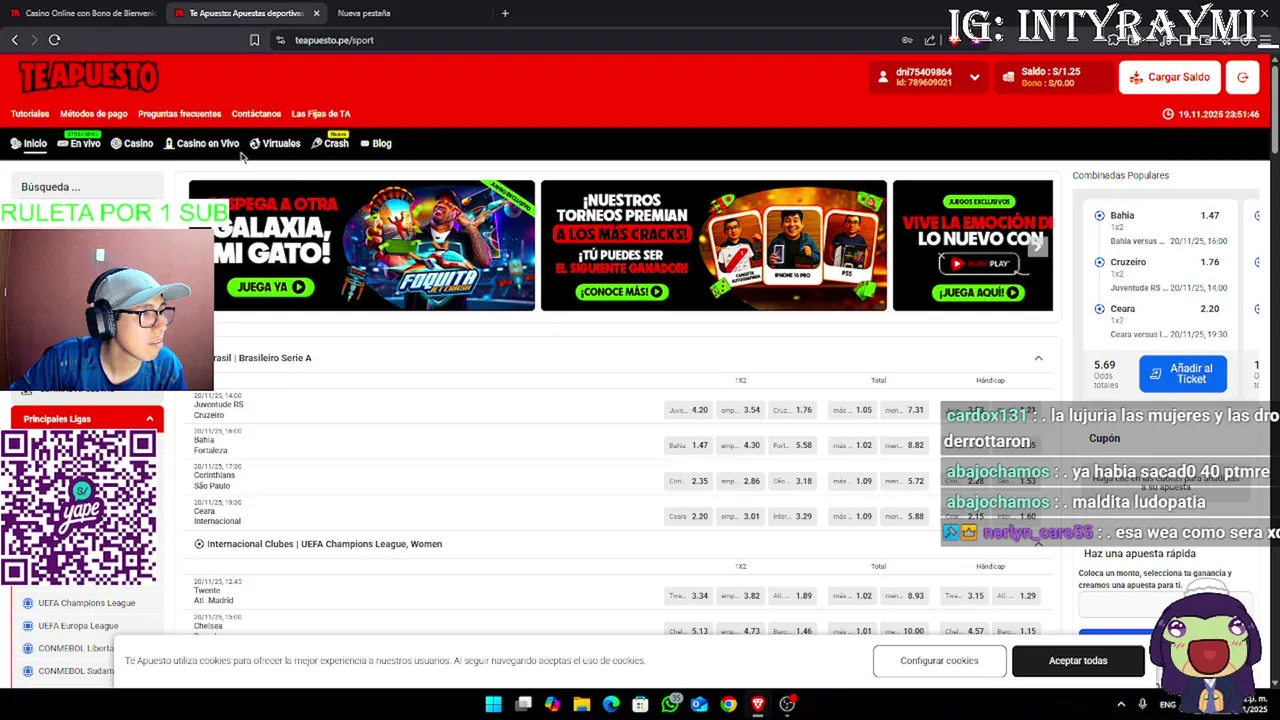Accept all cookies with Aceptar todas

1078,661
